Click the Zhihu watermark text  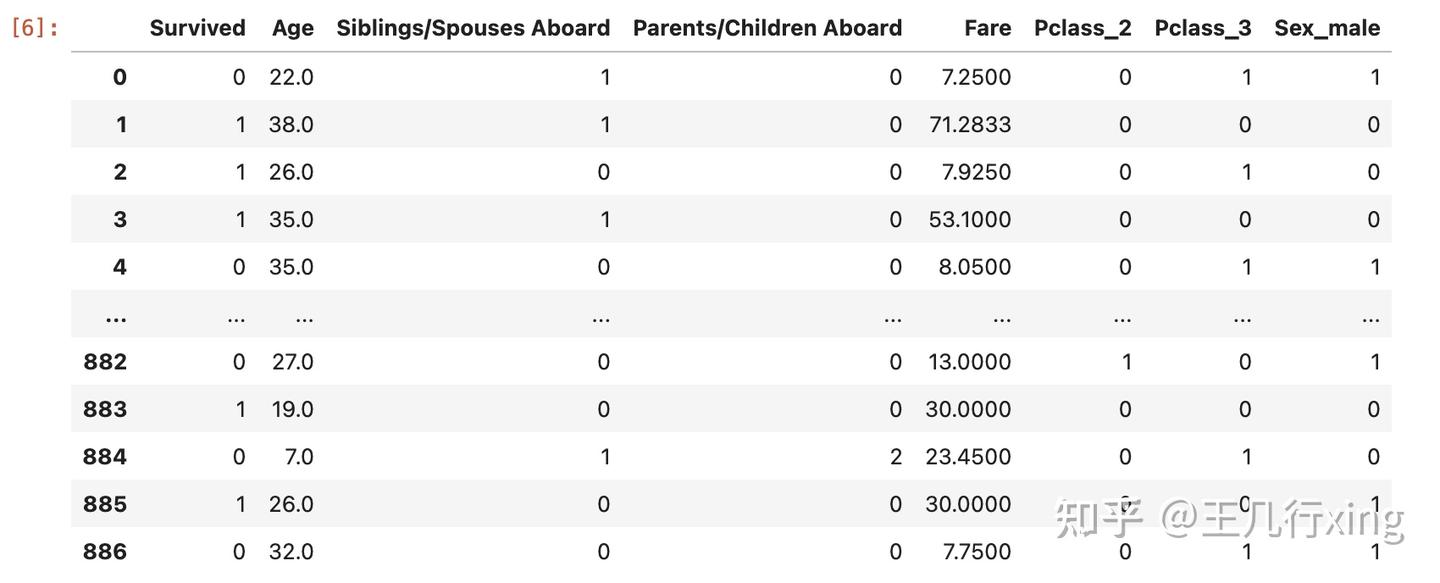click(x=1230, y=519)
